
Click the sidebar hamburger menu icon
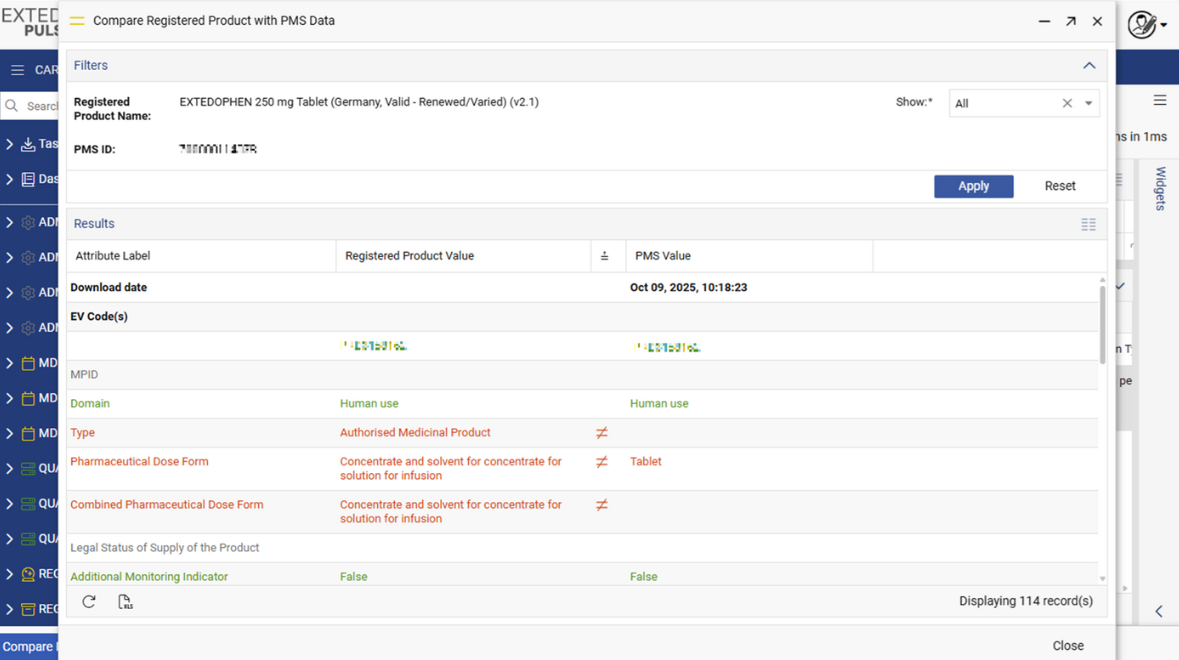17,70
